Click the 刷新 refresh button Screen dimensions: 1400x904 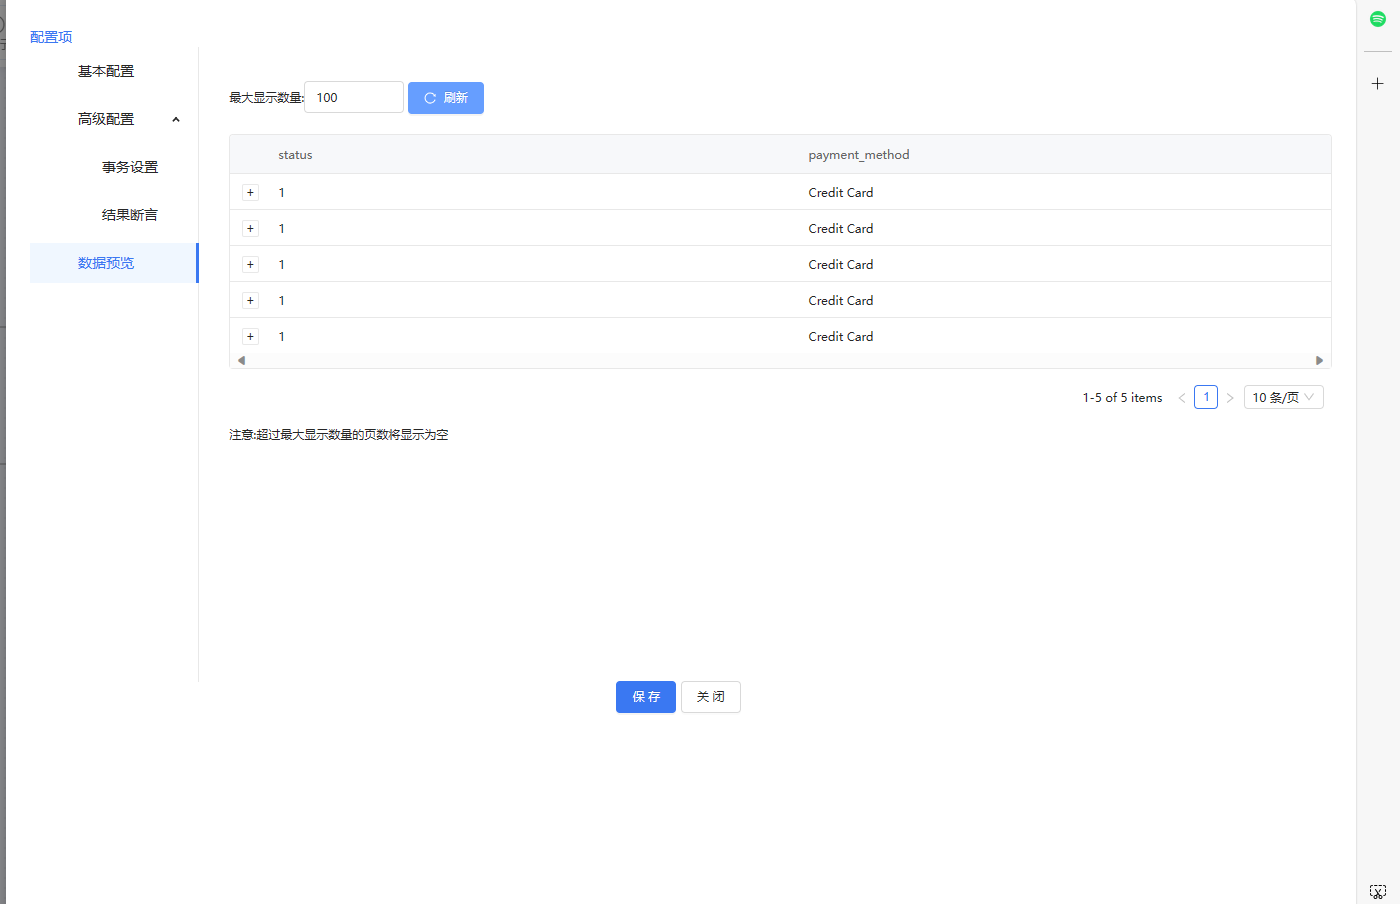point(446,98)
